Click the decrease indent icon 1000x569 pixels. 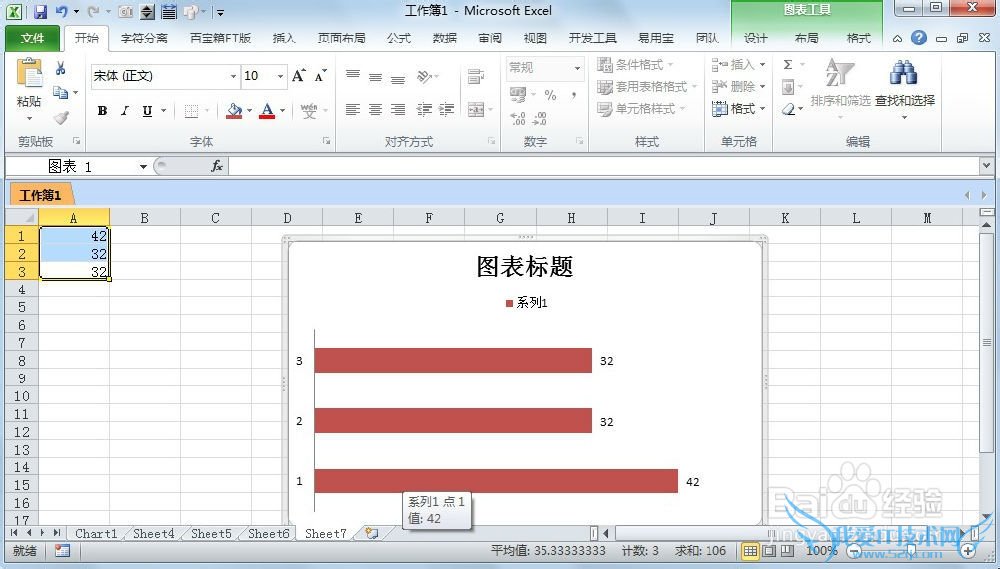(424, 110)
